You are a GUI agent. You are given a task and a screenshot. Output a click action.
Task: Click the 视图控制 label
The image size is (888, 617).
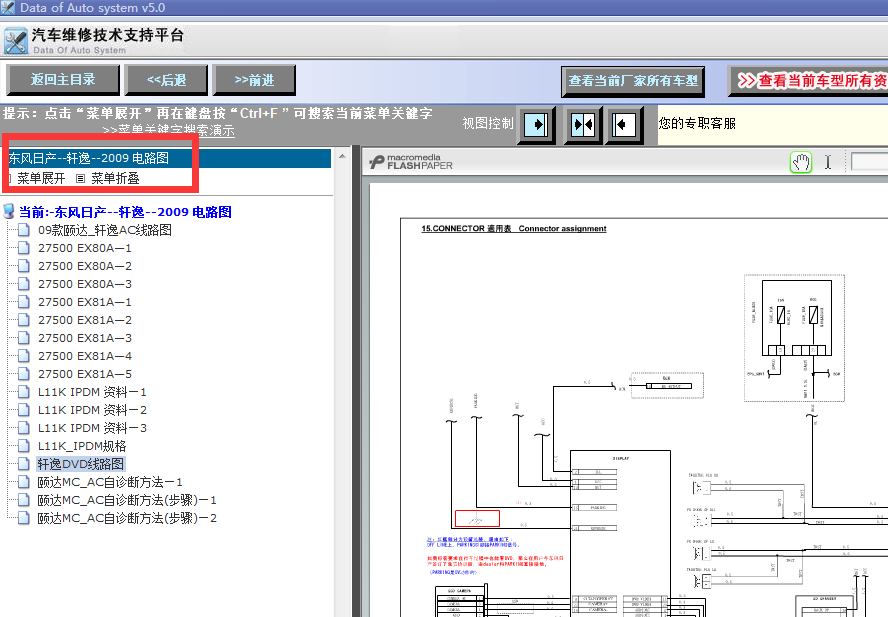pyautogui.click(x=488, y=124)
